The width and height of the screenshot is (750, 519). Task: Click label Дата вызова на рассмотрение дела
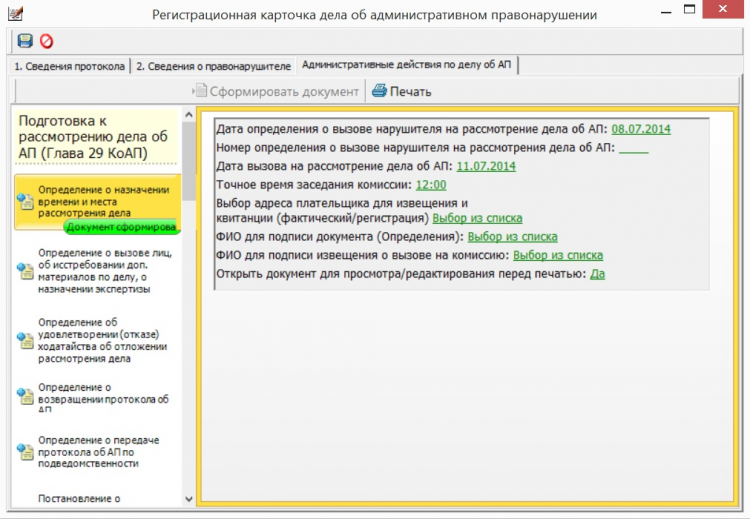334,166
